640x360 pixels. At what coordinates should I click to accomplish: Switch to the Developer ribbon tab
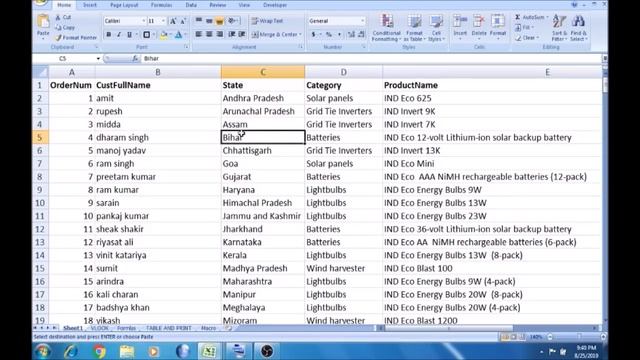275,5
